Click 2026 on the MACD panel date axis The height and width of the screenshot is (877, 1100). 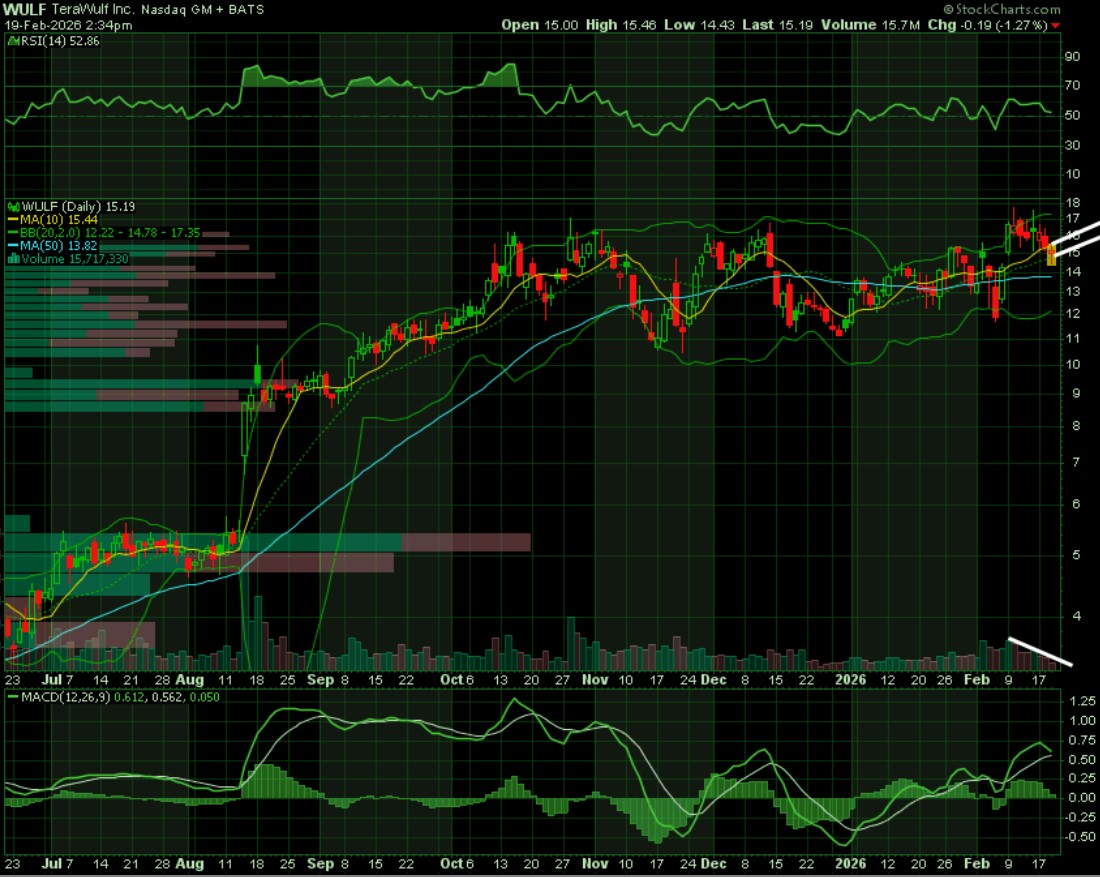pyautogui.click(x=850, y=864)
